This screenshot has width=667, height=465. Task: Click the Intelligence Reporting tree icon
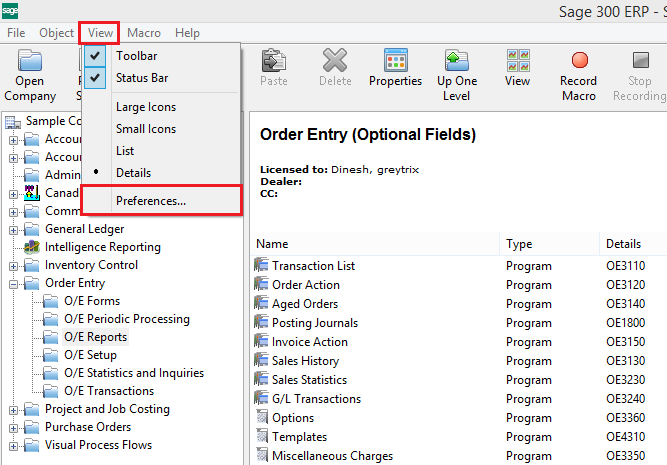pos(31,247)
